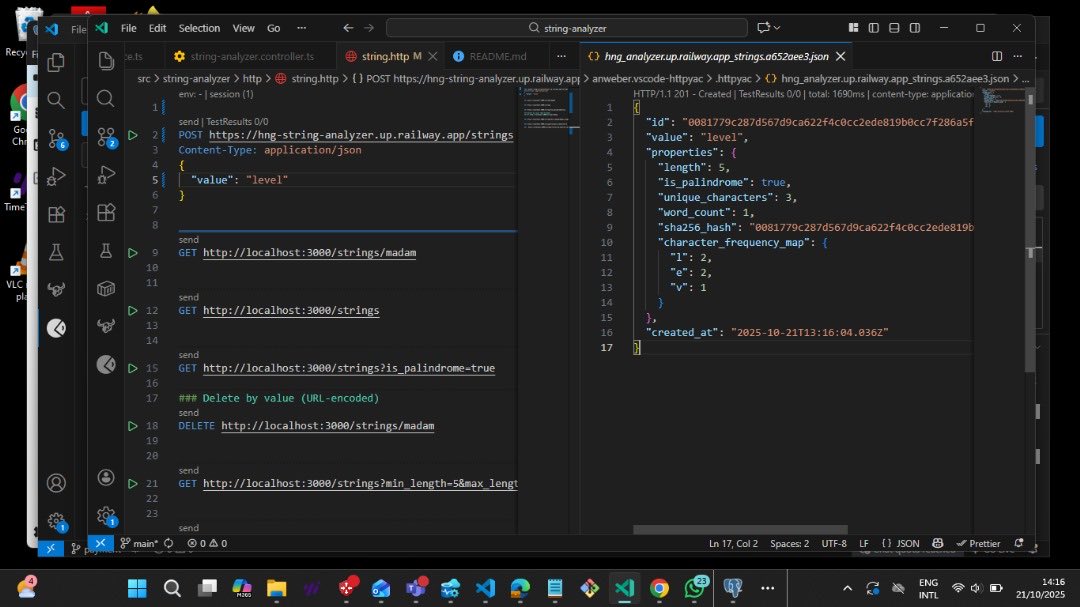The height and width of the screenshot is (607, 1080).
Task: Open the Copilot chat dropdown arrow
Action: 777,28
